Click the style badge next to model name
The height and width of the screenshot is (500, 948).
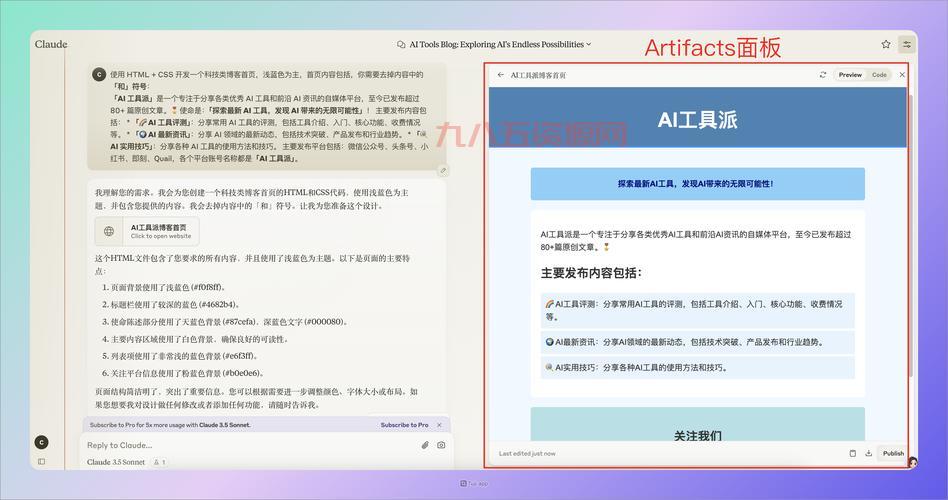[x=159, y=462]
